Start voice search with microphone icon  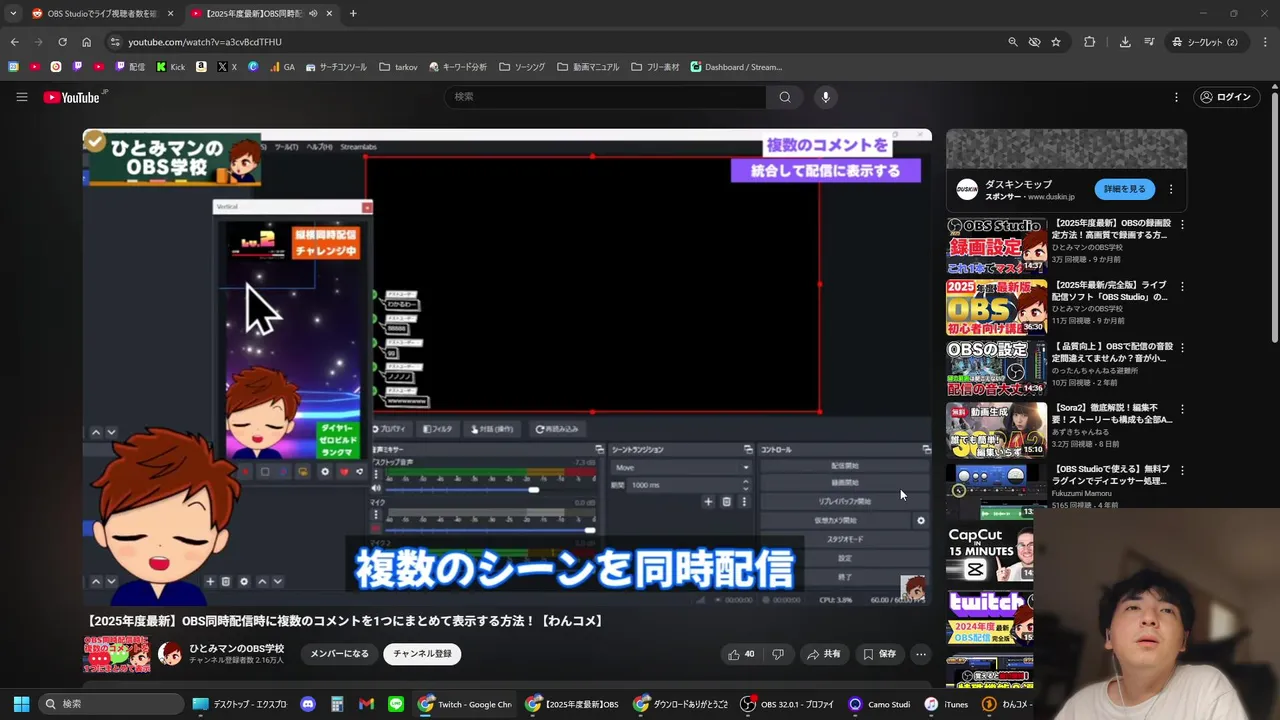(825, 97)
